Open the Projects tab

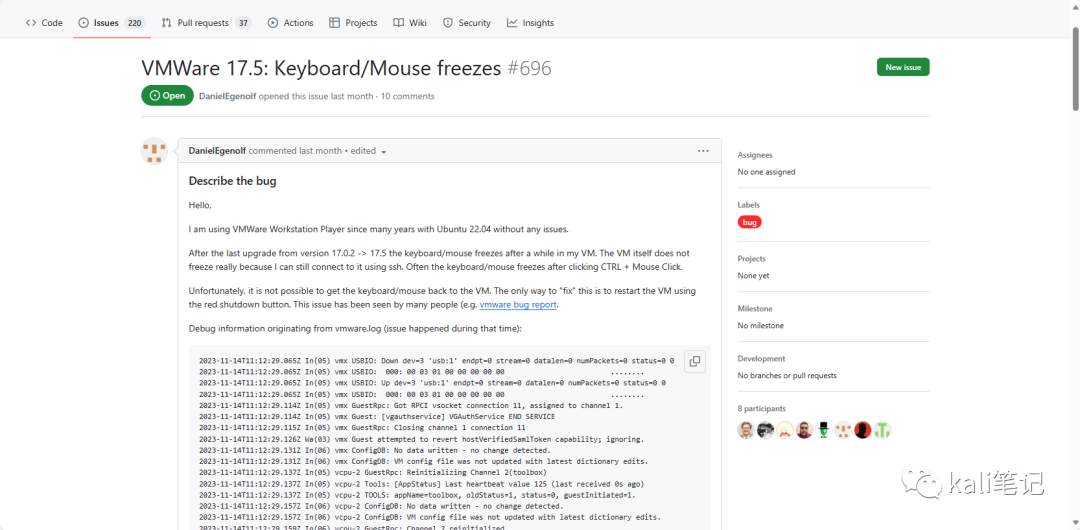pyautogui.click(x=353, y=23)
